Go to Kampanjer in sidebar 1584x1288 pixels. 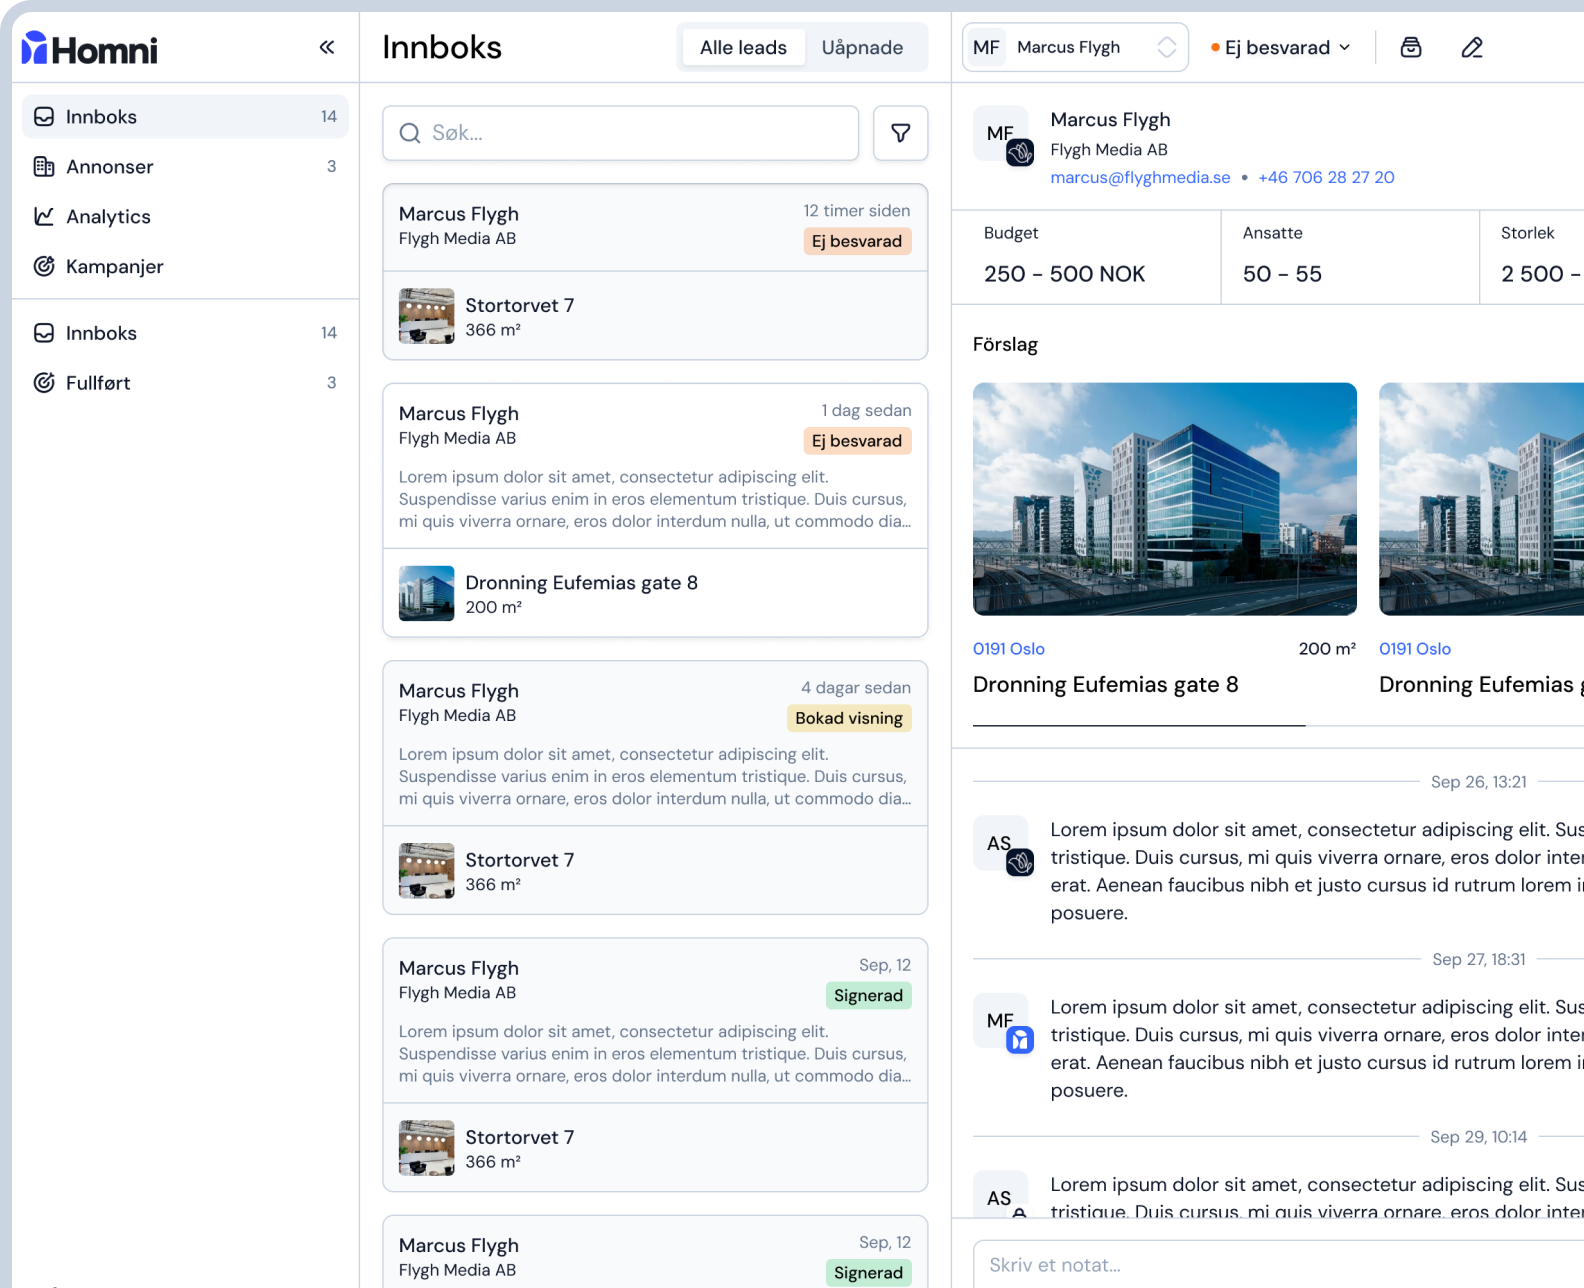tap(114, 267)
